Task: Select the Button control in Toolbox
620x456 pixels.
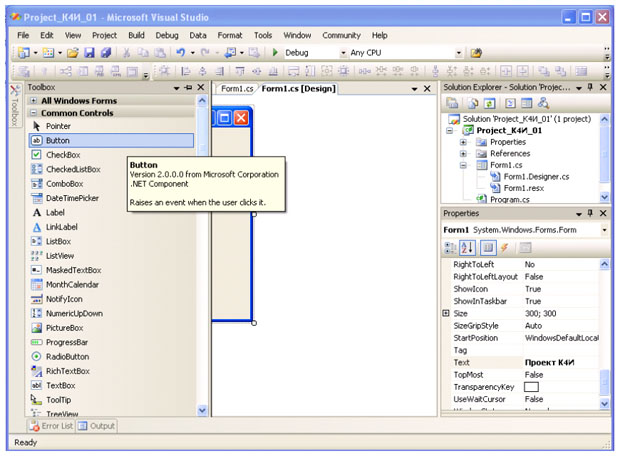Action: coord(112,140)
